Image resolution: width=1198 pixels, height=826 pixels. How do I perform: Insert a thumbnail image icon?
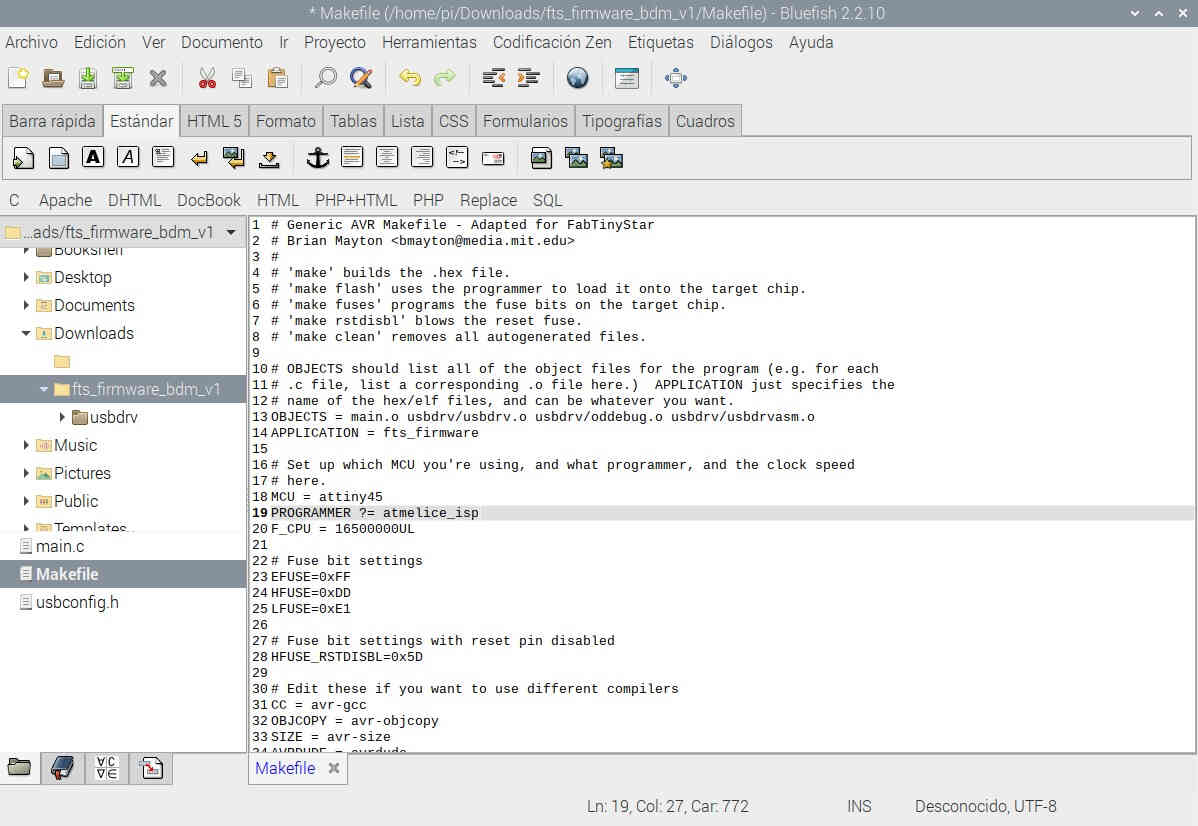point(576,158)
